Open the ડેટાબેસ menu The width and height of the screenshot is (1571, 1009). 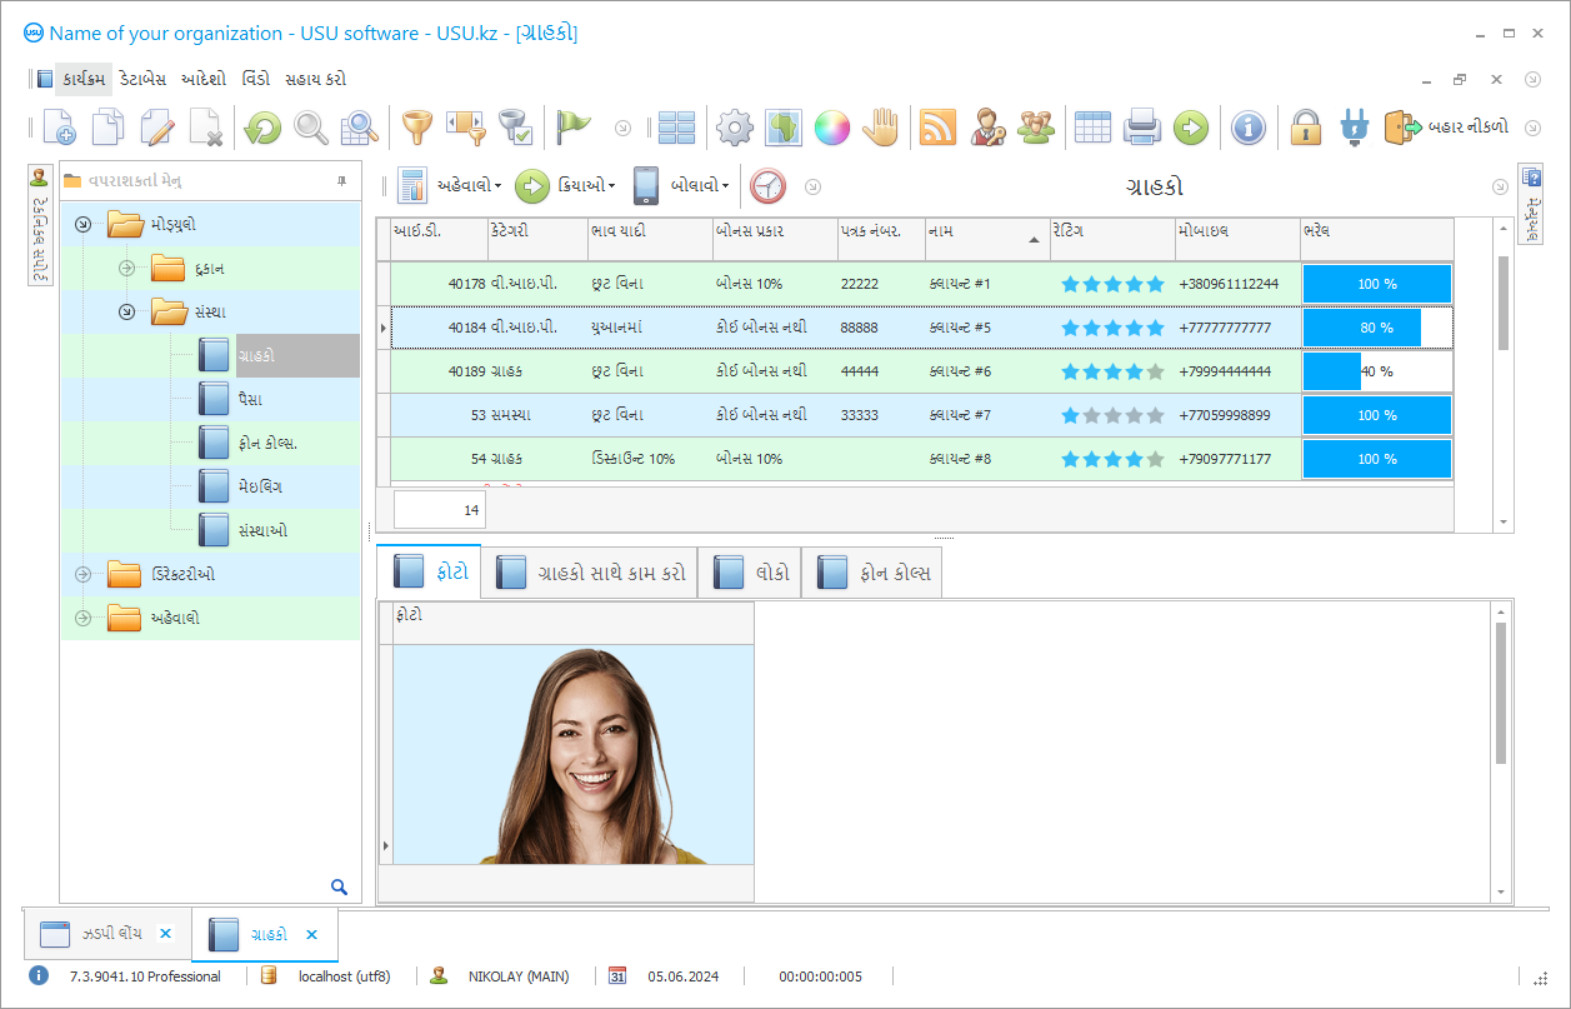[x=143, y=79]
